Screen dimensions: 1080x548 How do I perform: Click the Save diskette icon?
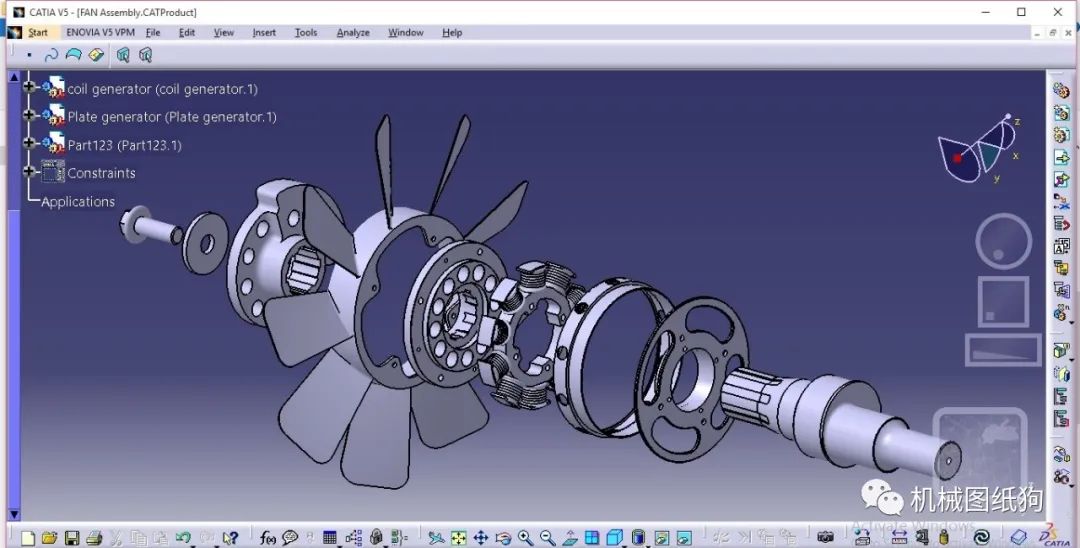pyautogui.click(x=72, y=538)
